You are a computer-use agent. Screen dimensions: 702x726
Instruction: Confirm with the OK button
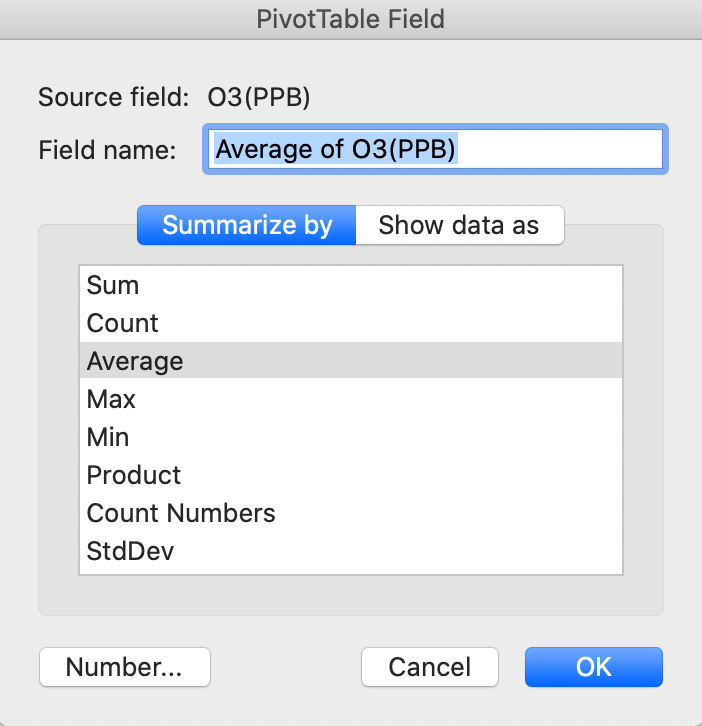(x=593, y=667)
